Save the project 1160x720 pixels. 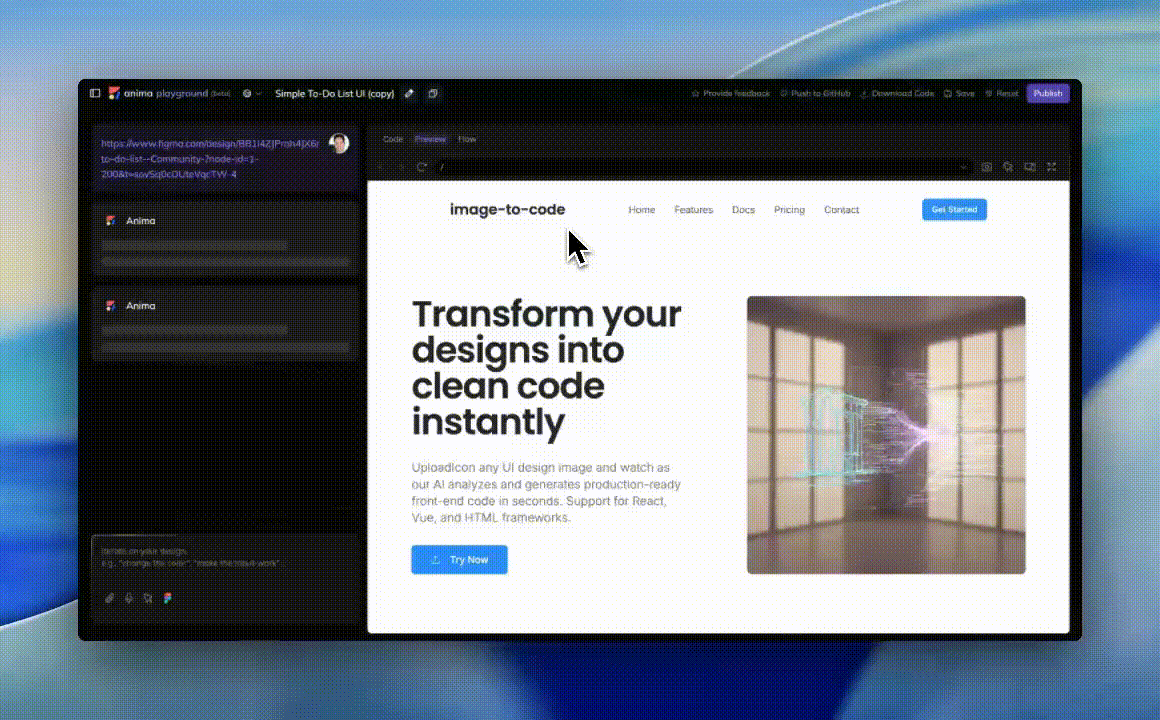[959, 93]
